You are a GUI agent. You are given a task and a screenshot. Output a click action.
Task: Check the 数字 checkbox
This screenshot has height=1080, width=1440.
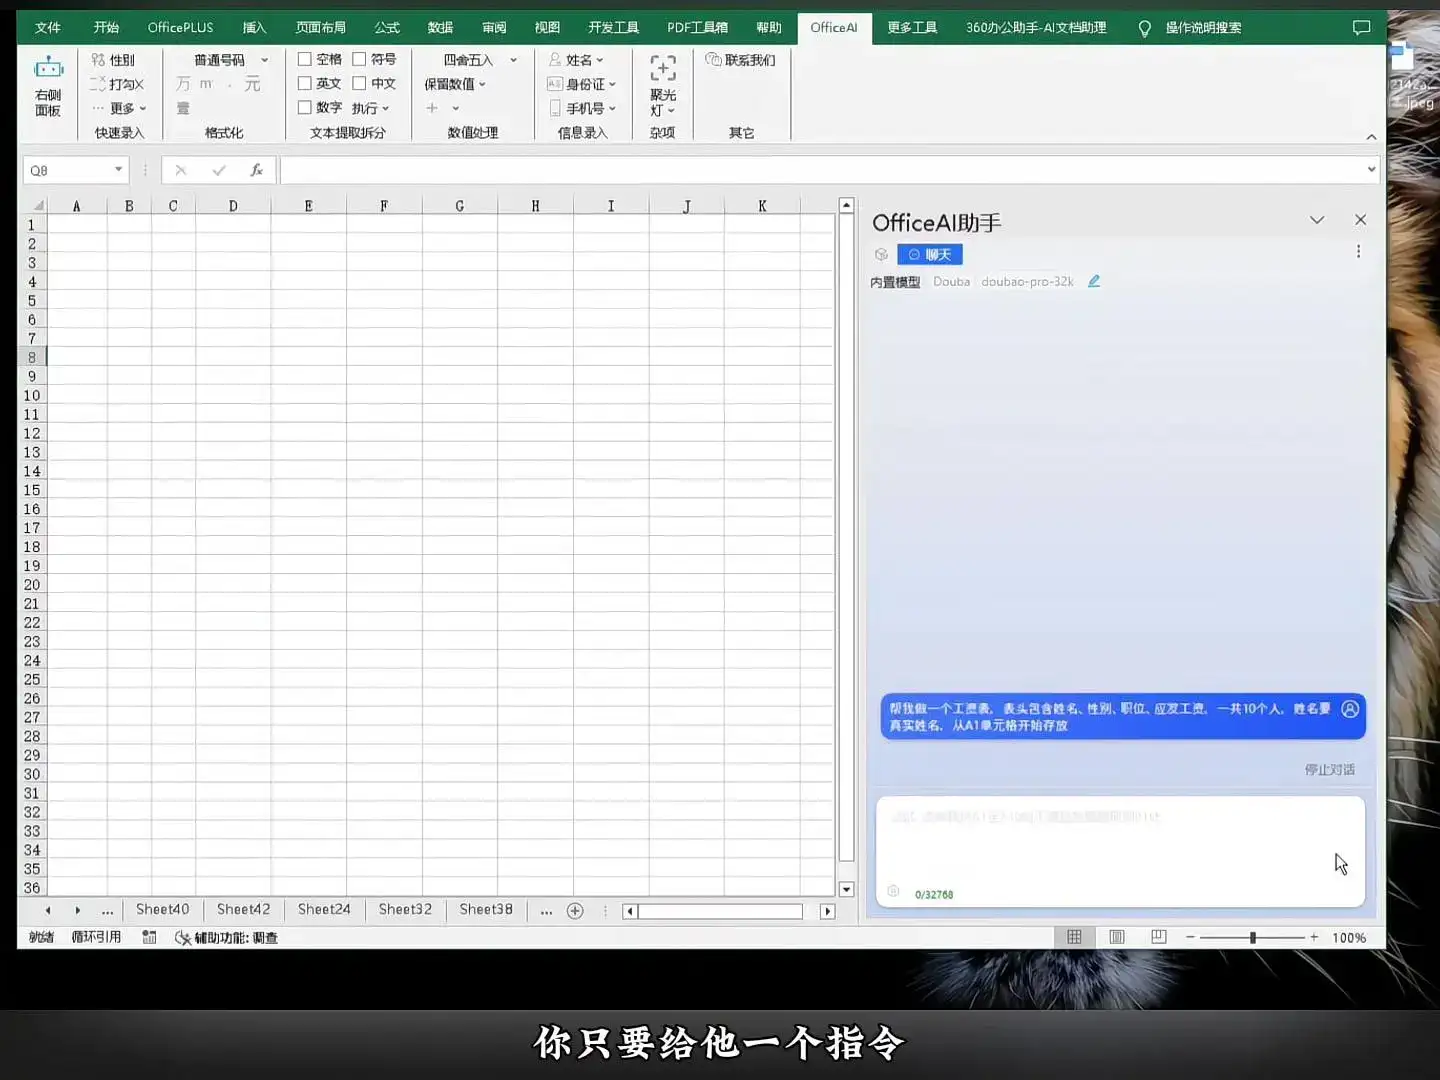[305, 108]
